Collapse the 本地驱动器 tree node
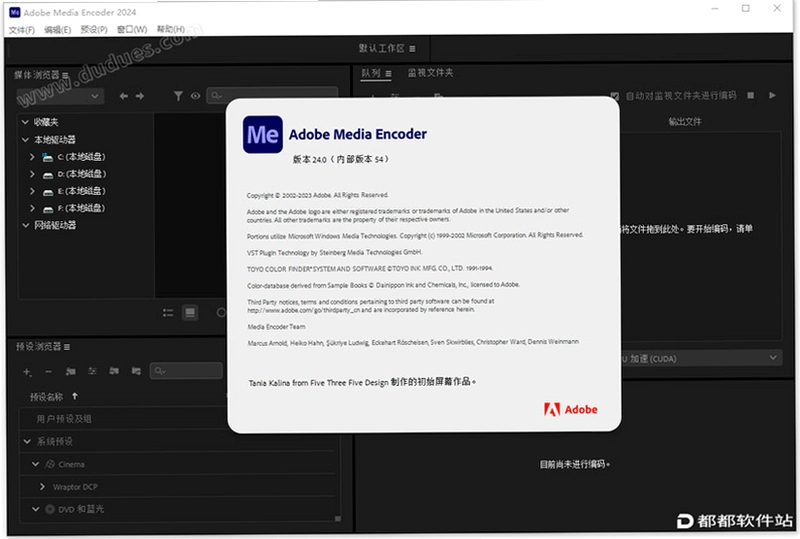Viewport: 800px width, 539px height. 25,139
